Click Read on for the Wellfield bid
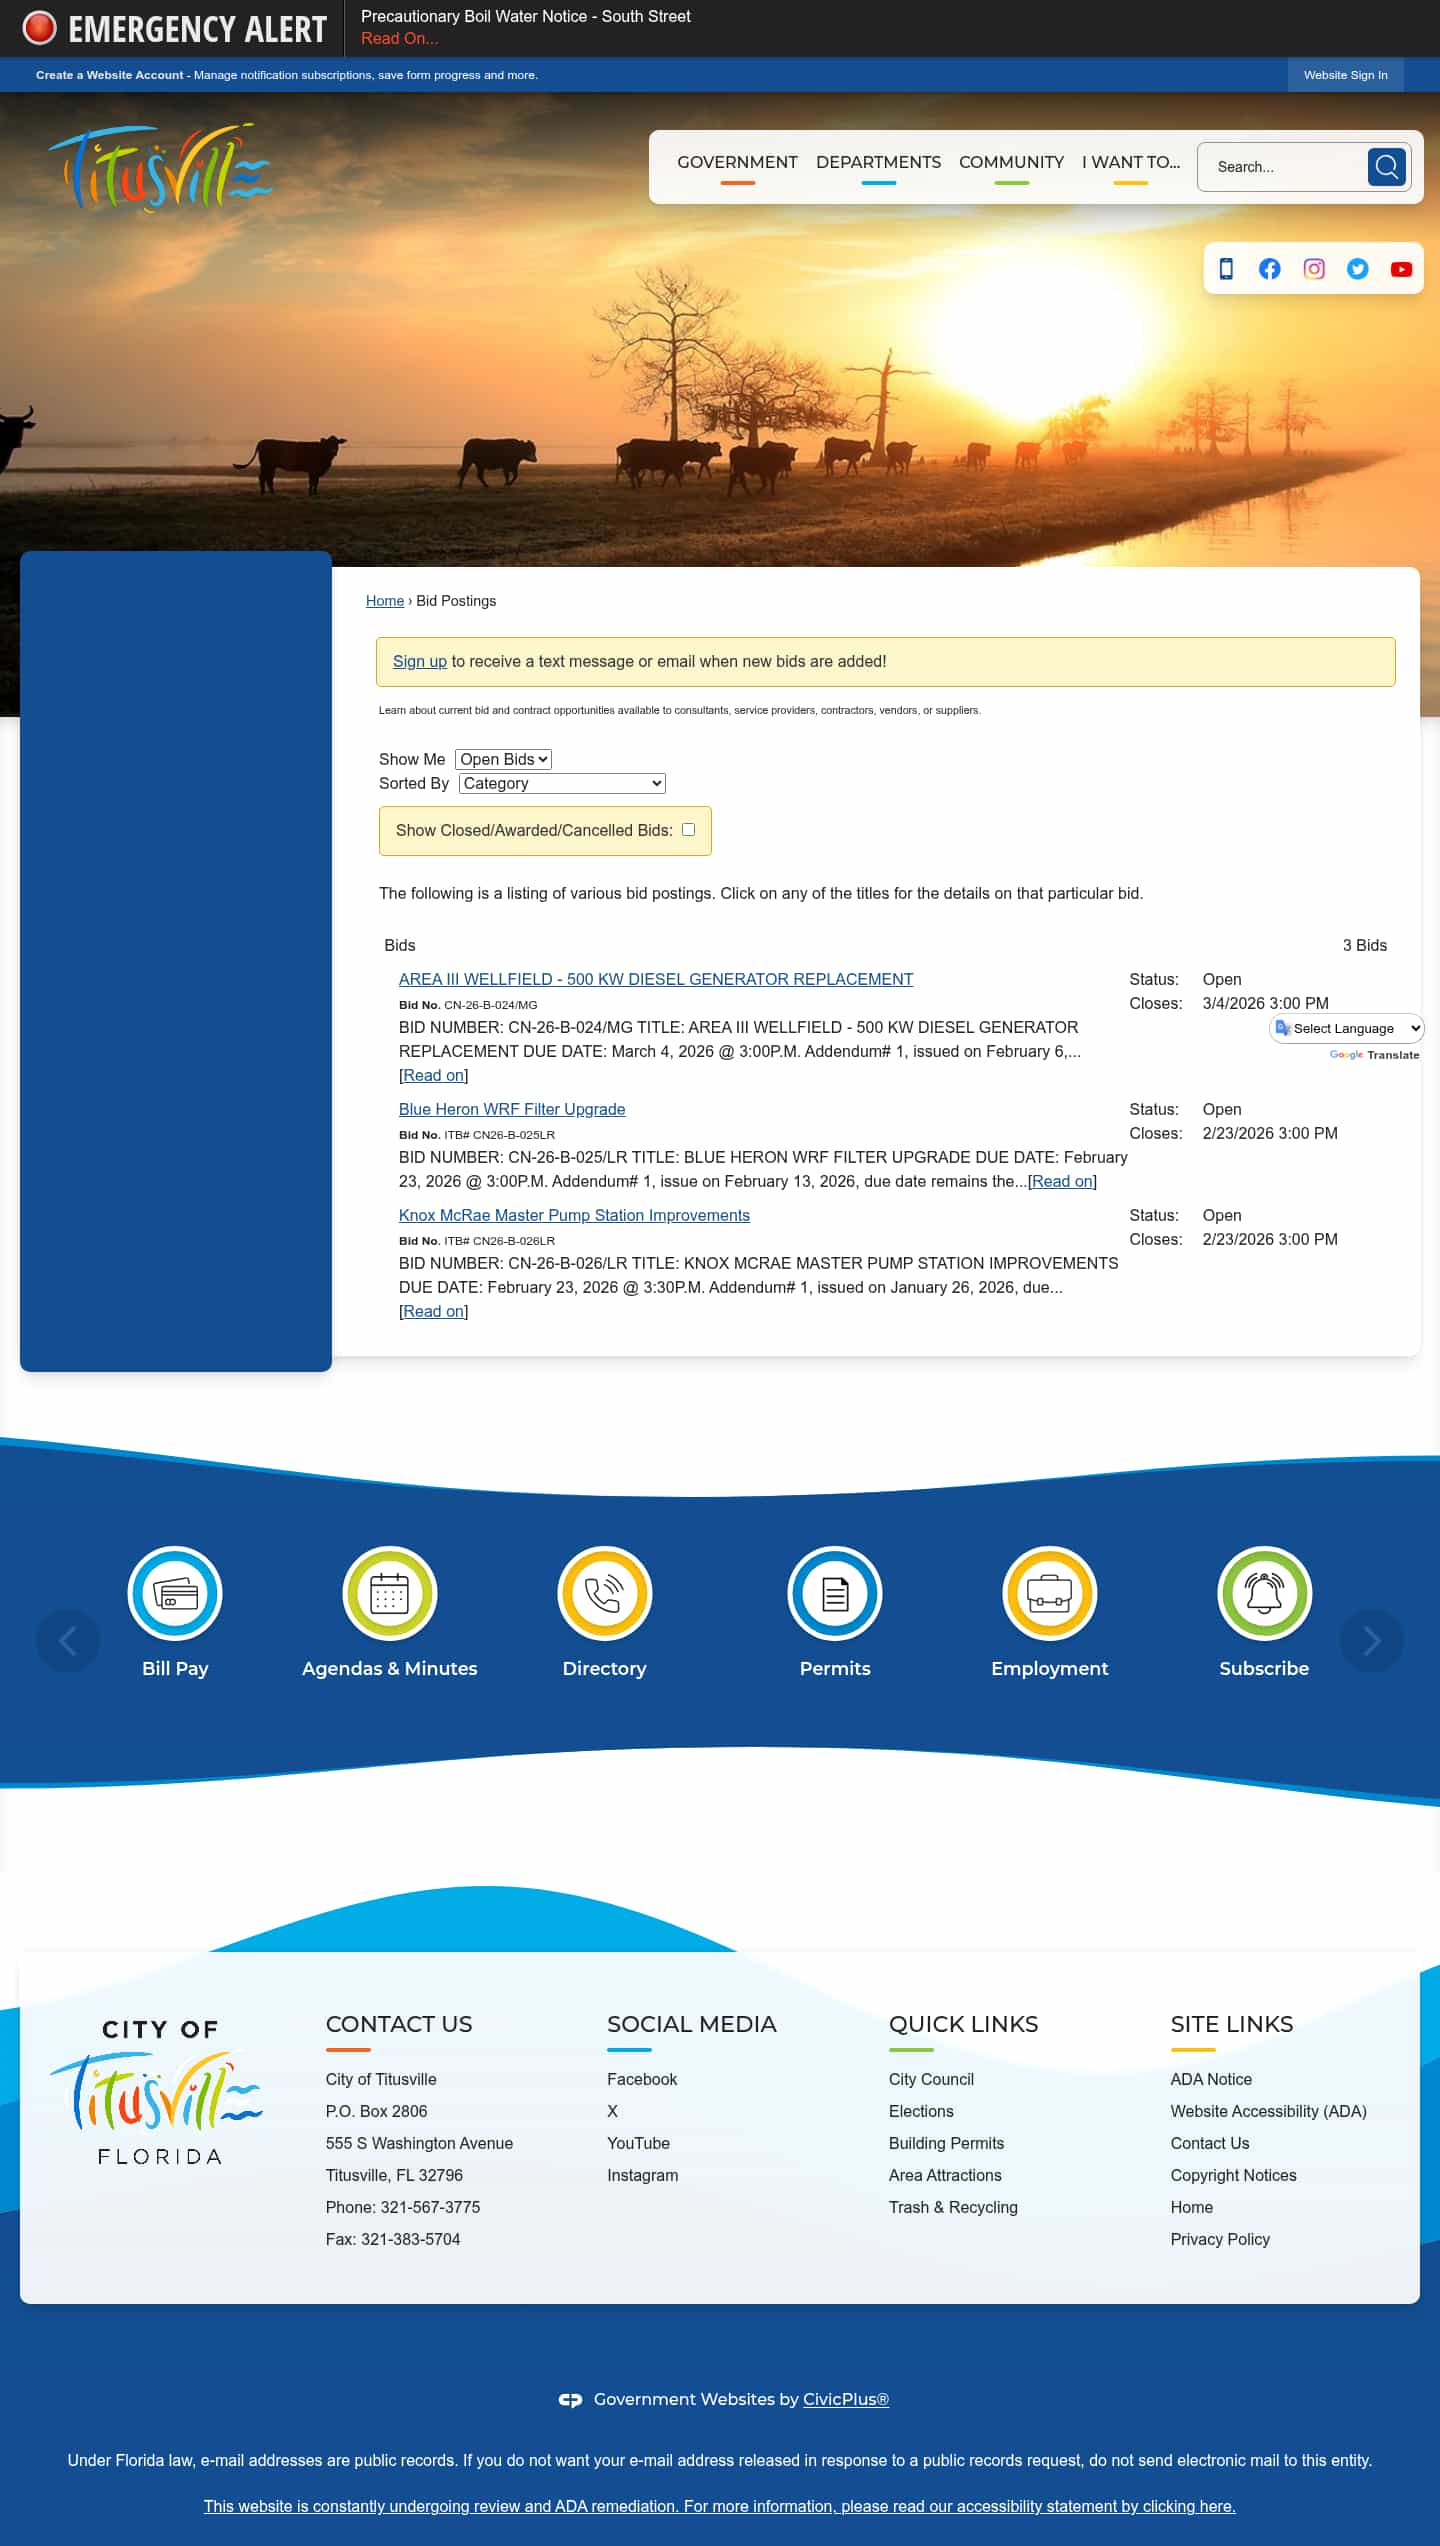 (434, 1075)
